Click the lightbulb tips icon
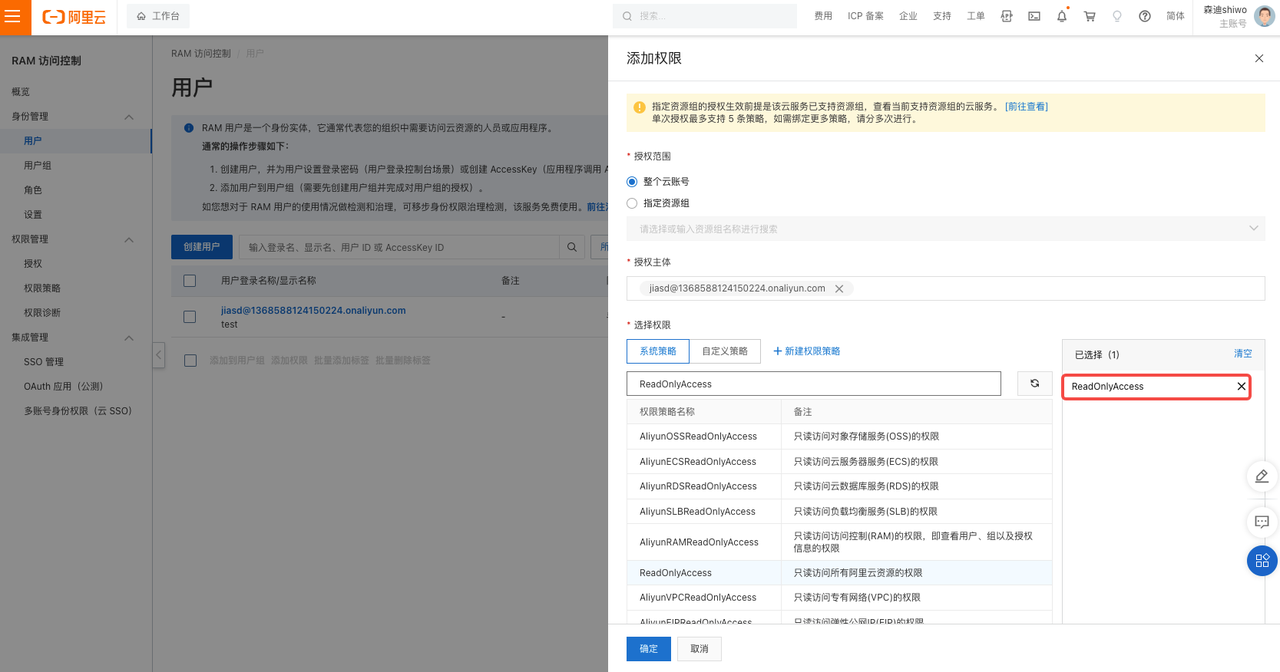 [x=1117, y=16]
